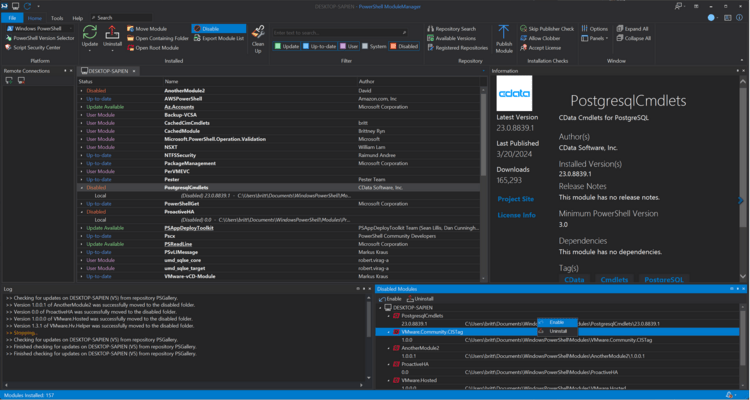Click Uninstall in the Disabled Modules toolbar
The width and height of the screenshot is (750, 400).
tap(420, 299)
